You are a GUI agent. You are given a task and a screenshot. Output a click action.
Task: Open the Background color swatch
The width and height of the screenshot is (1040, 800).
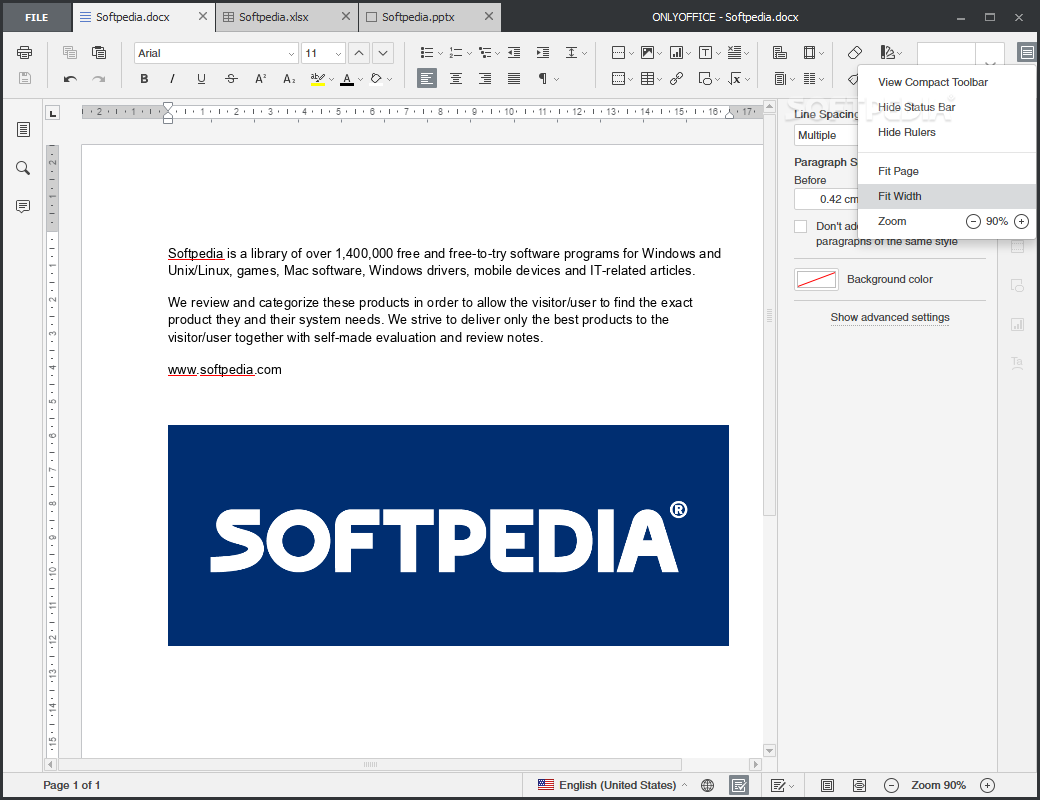[816, 279]
